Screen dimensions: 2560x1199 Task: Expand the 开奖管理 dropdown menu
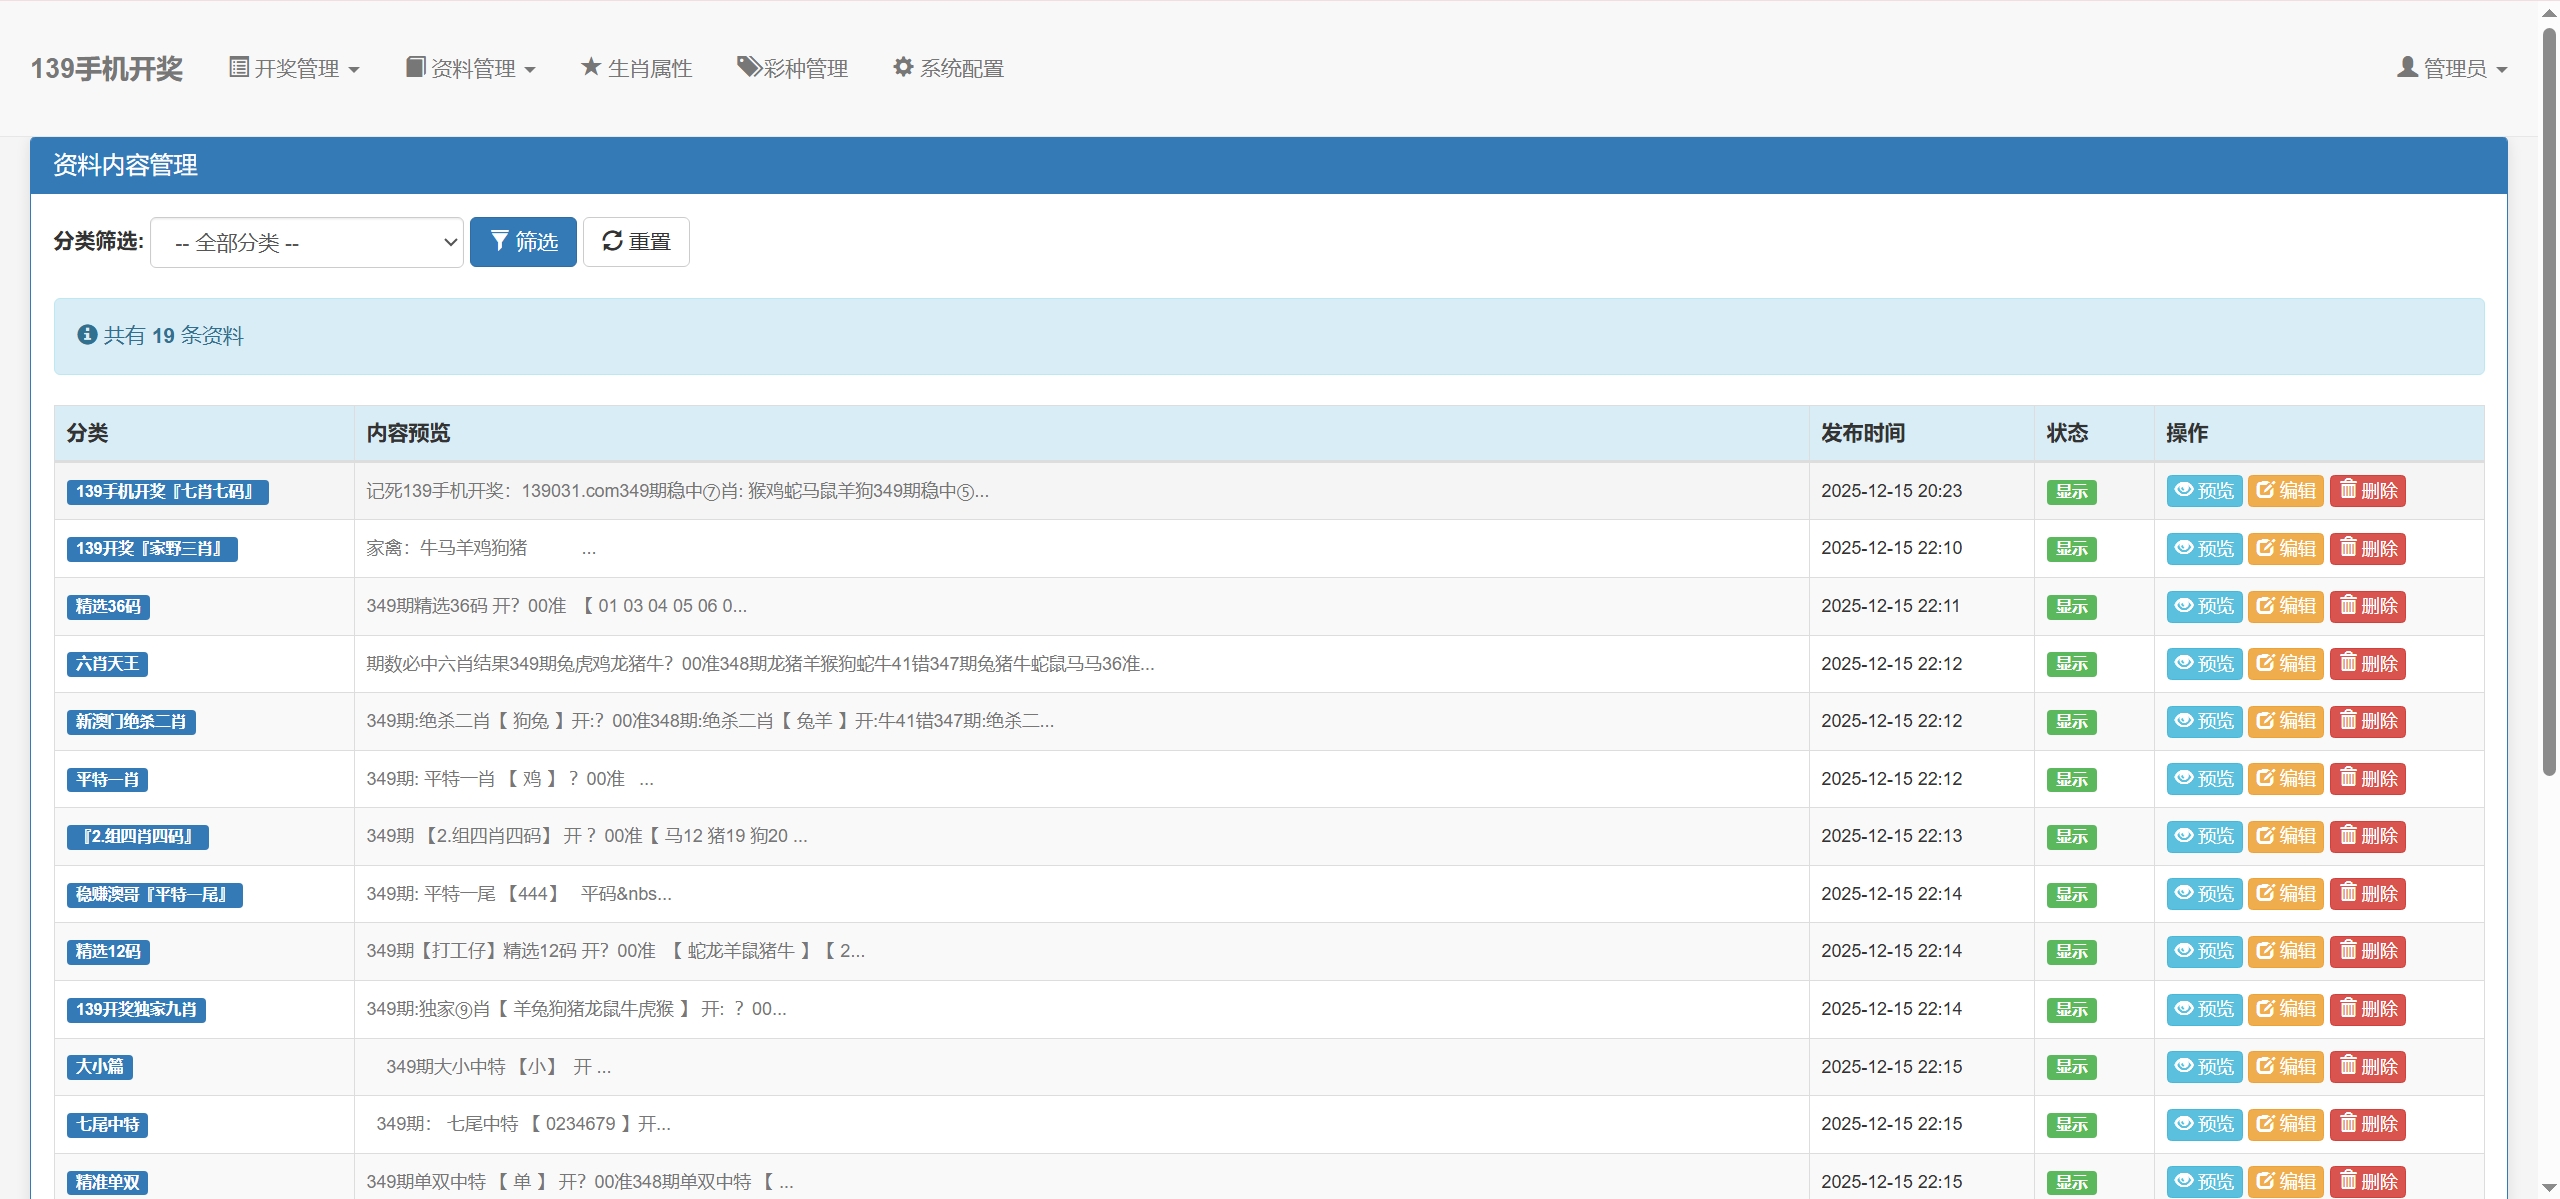pyautogui.click(x=294, y=68)
